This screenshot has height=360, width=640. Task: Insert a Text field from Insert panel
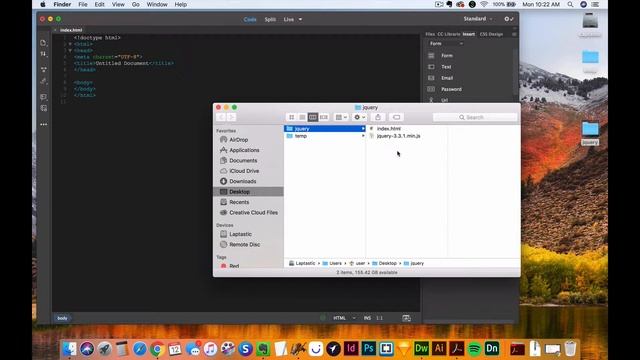(x=447, y=67)
